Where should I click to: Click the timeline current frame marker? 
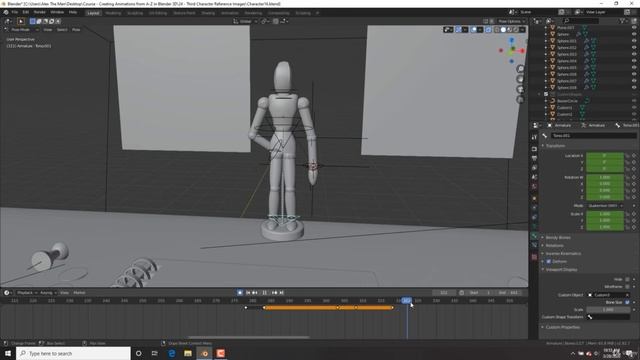407,301
